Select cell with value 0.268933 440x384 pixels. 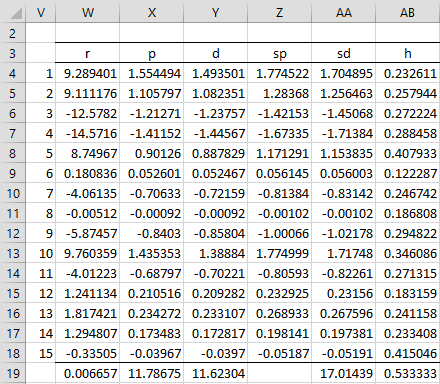pyautogui.click(x=280, y=313)
